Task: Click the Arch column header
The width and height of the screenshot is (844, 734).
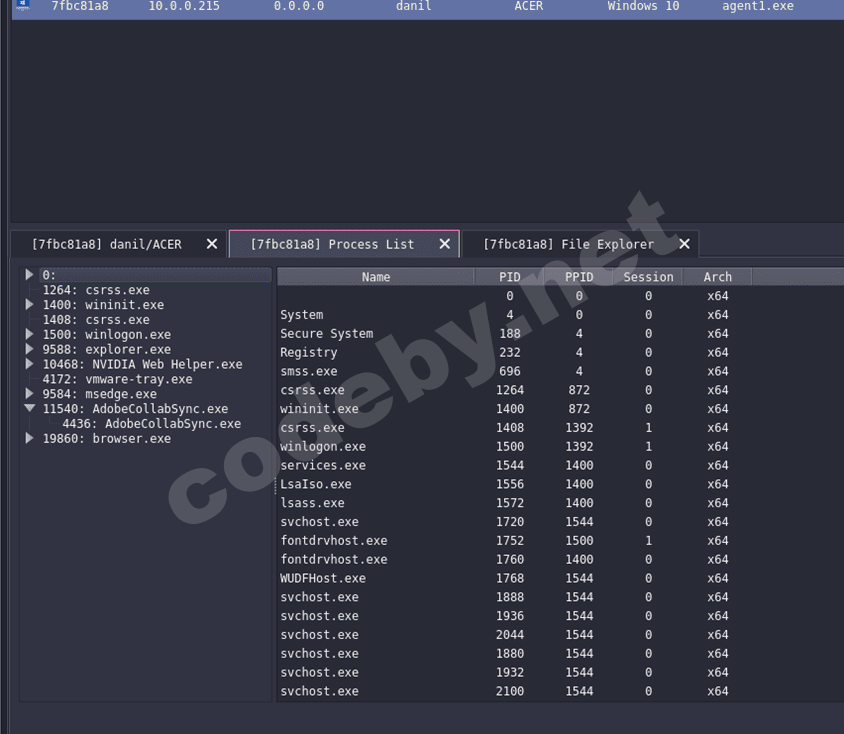Action: 717,277
